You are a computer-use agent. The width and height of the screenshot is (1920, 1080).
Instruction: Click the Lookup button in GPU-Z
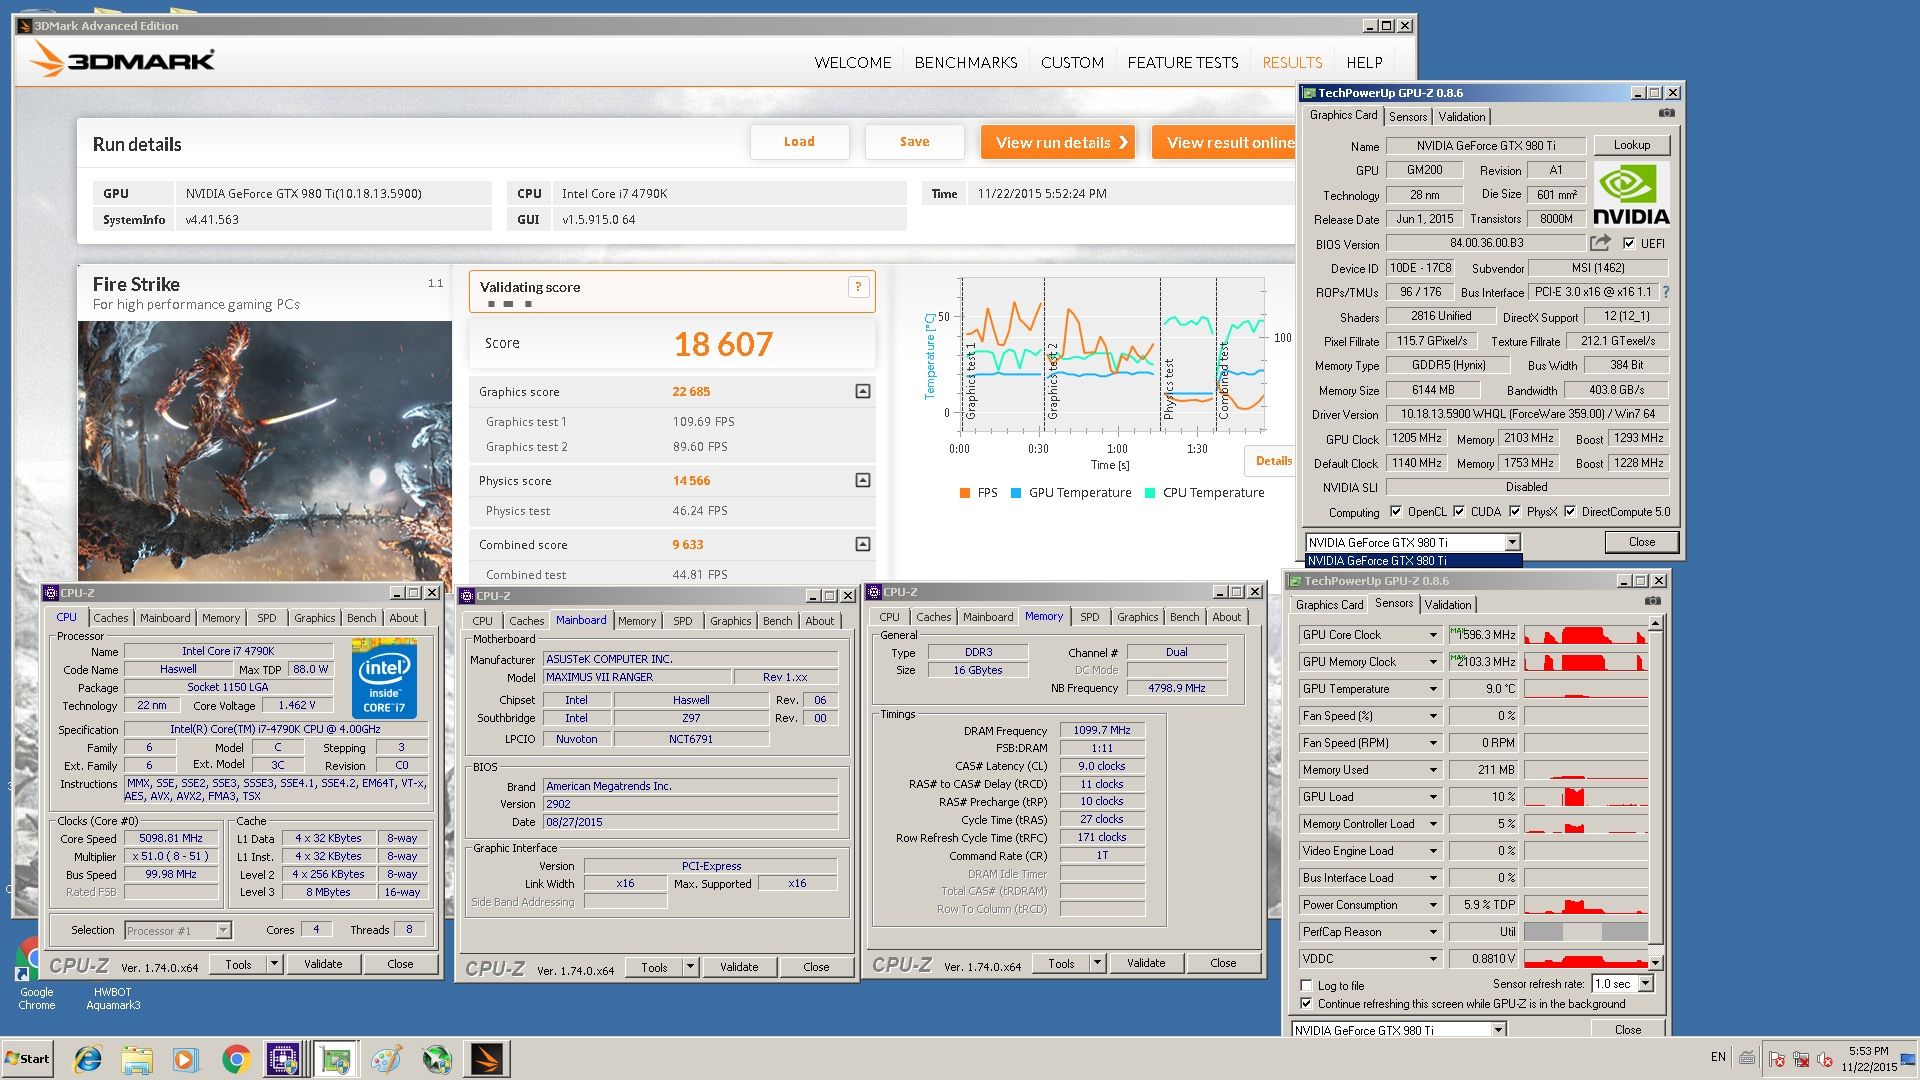point(1631,145)
